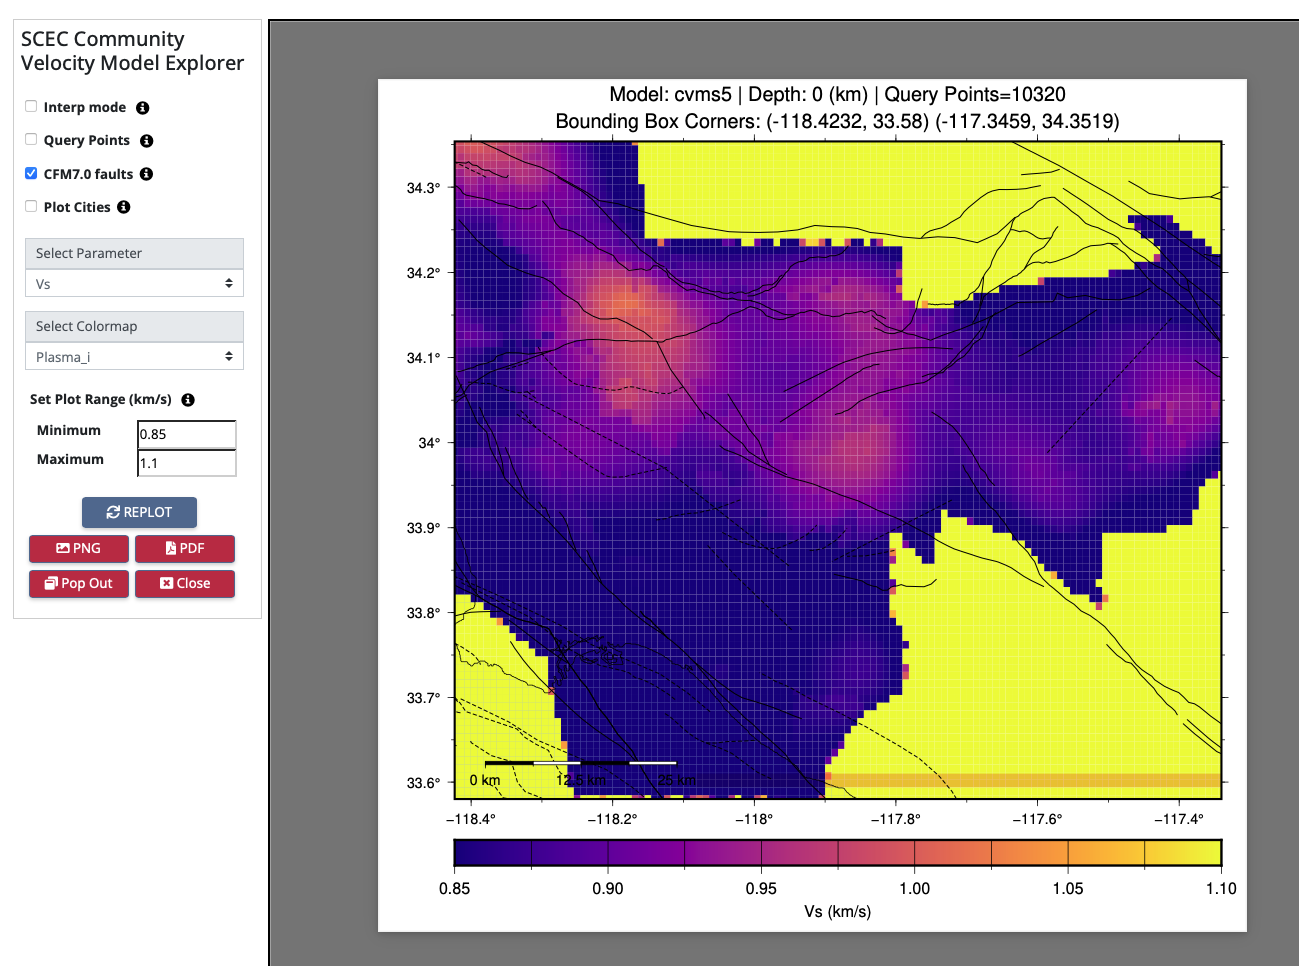Screen dimensions: 1299x966
Task: Click the Maximum range input field
Action: tap(186, 463)
